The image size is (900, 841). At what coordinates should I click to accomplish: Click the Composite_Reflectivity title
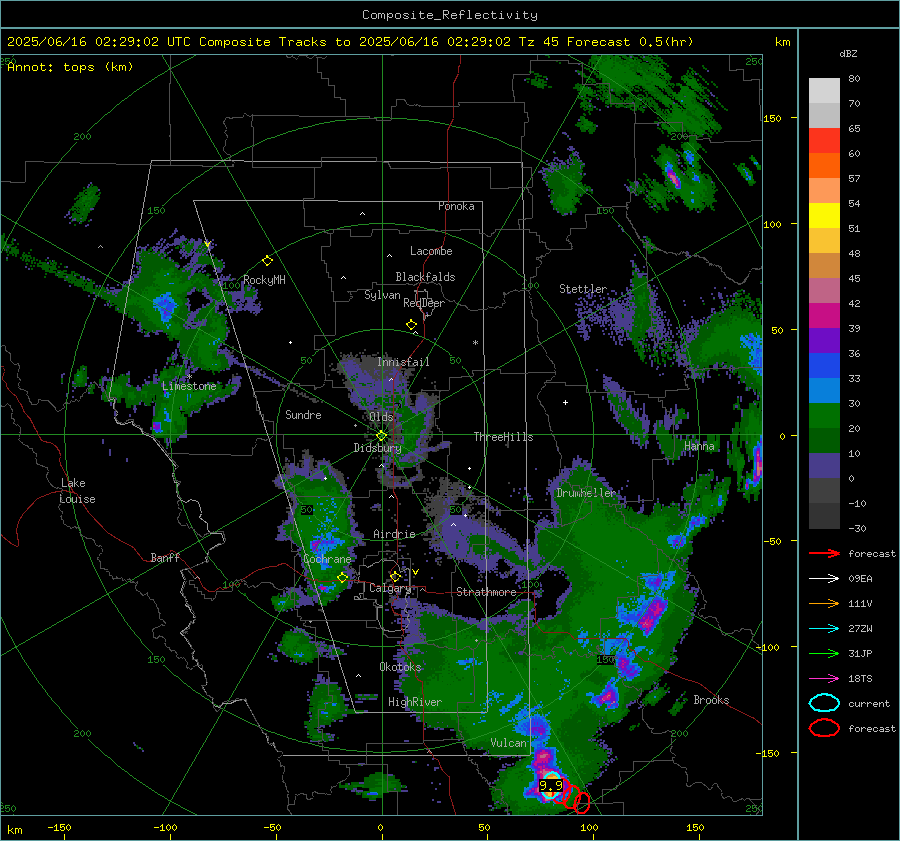click(449, 15)
